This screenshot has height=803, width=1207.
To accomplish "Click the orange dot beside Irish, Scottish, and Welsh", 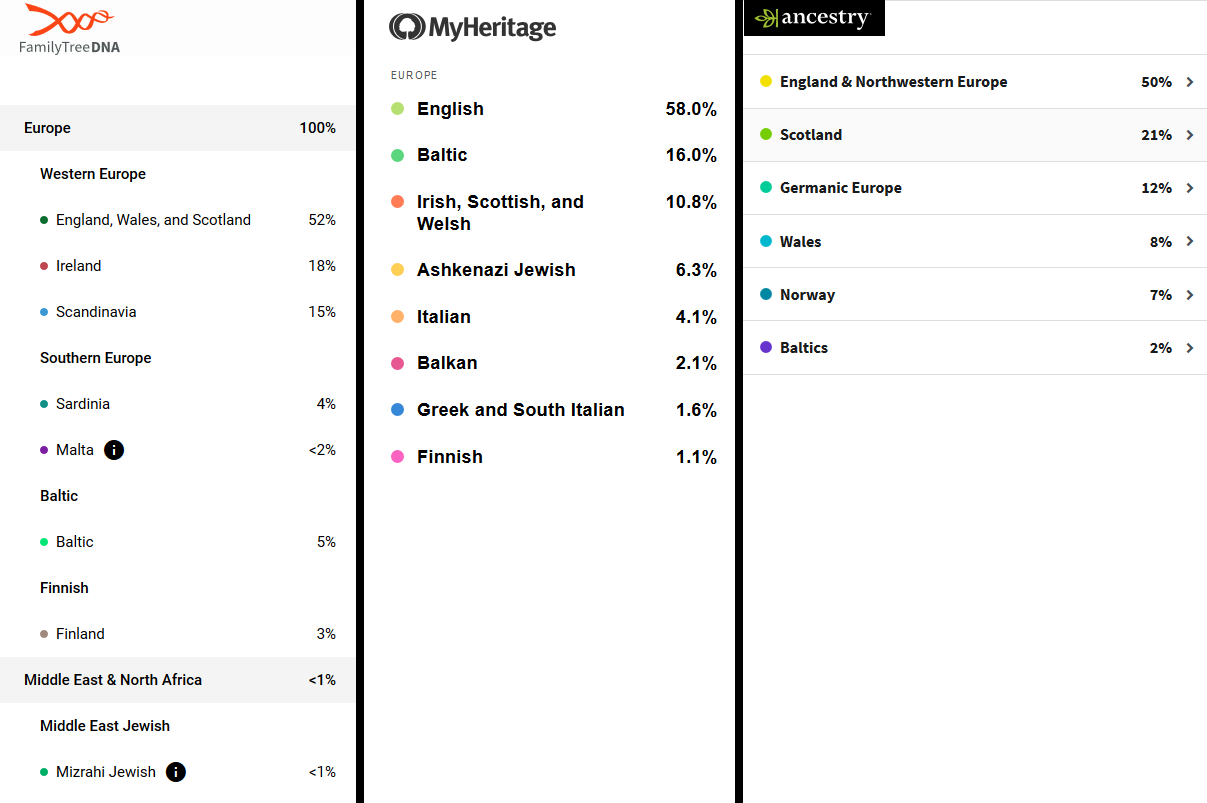I will coord(398,202).
